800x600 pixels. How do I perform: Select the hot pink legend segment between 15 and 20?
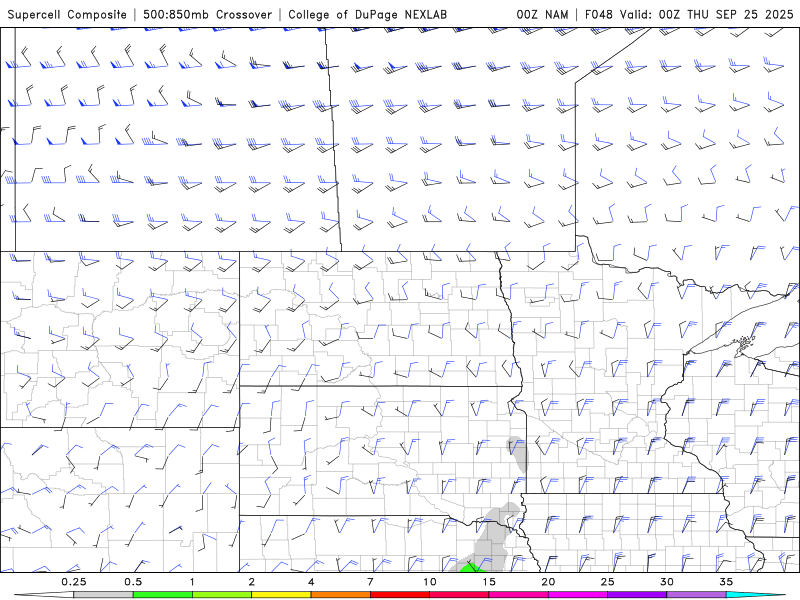518,595
